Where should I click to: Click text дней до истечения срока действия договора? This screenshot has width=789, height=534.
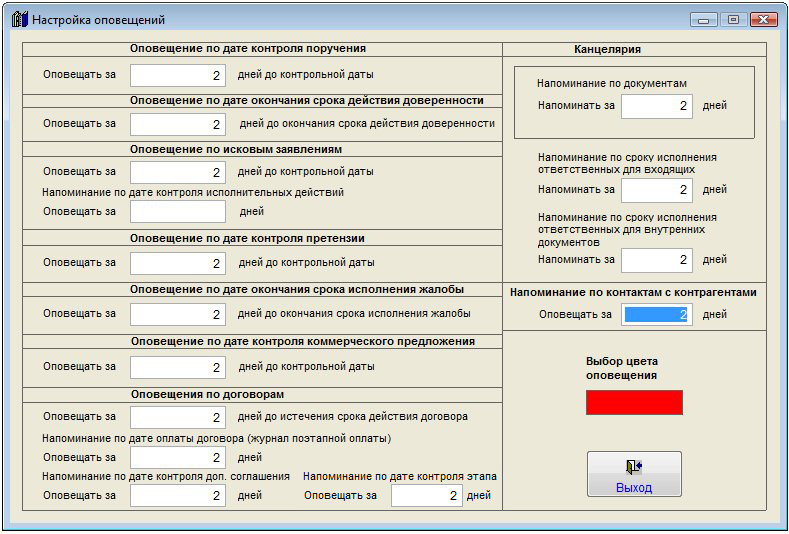[x=353, y=417]
